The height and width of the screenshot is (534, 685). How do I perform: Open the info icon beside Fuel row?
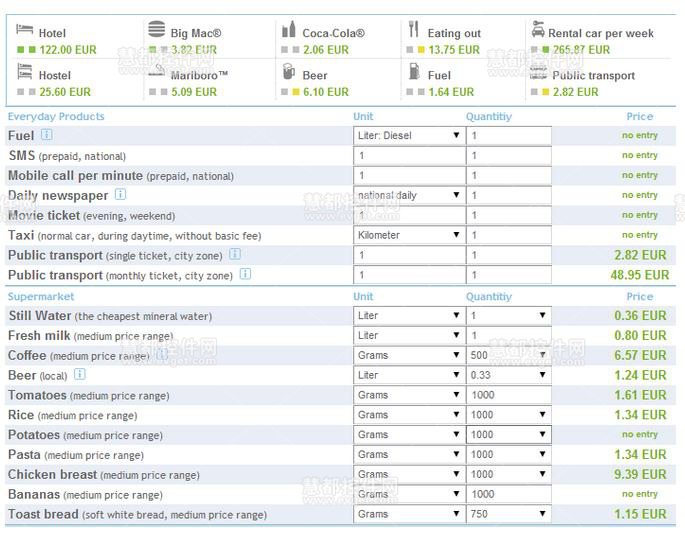click(x=46, y=135)
